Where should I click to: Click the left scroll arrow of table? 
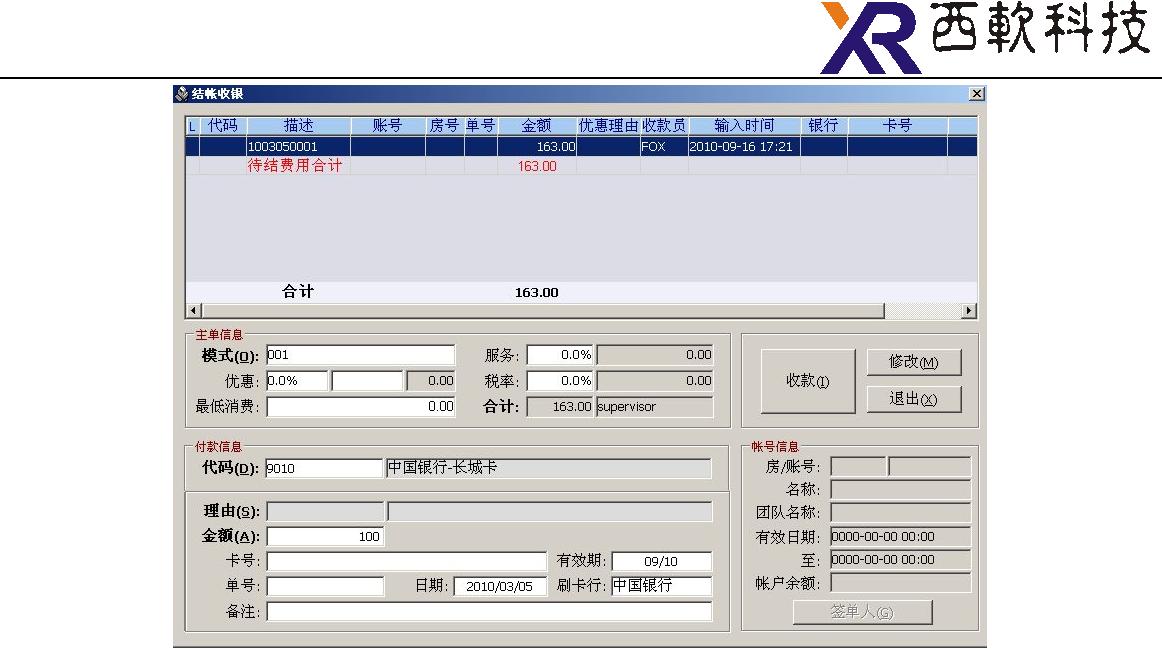(x=193, y=310)
